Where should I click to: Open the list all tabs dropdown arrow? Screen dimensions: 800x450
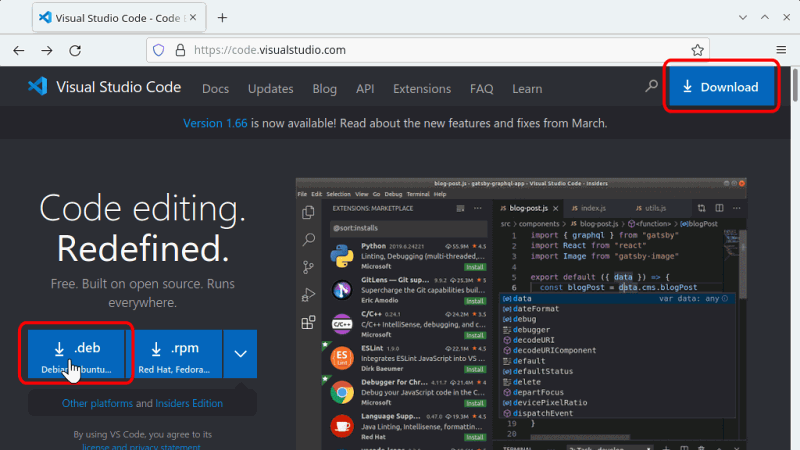click(x=741, y=18)
